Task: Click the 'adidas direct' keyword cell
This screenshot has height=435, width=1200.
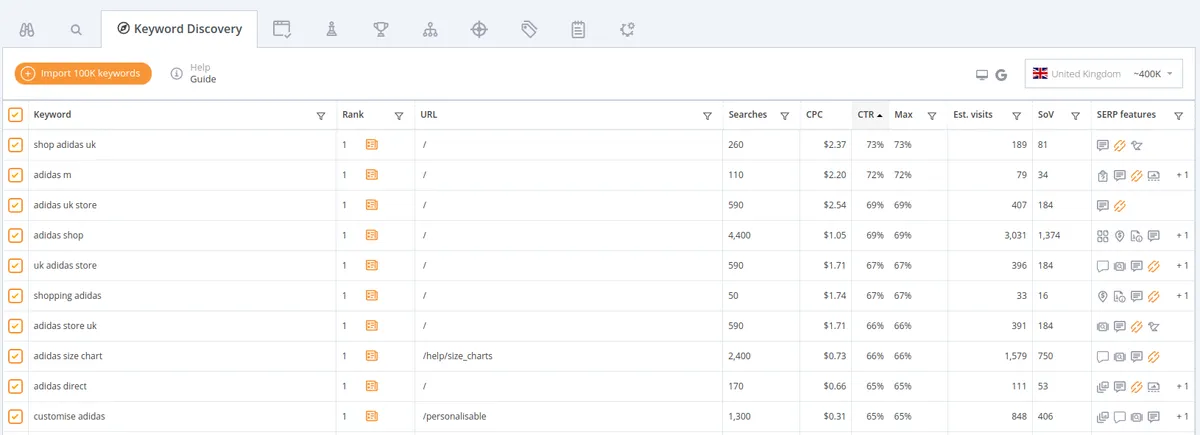Action: click(x=59, y=386)
